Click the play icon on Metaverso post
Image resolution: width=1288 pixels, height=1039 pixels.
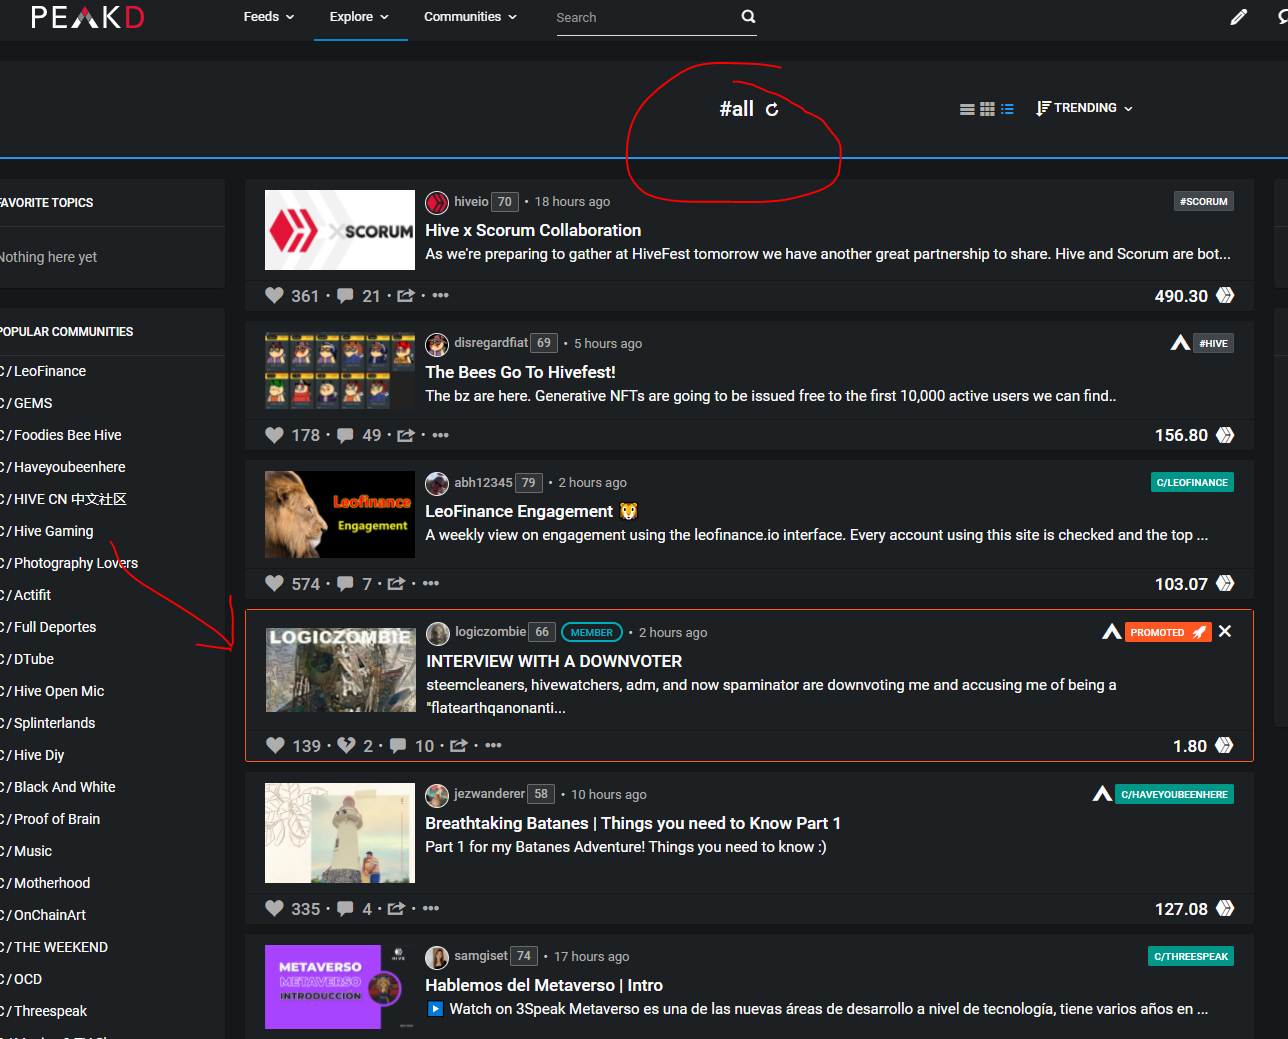point(435,1008)
